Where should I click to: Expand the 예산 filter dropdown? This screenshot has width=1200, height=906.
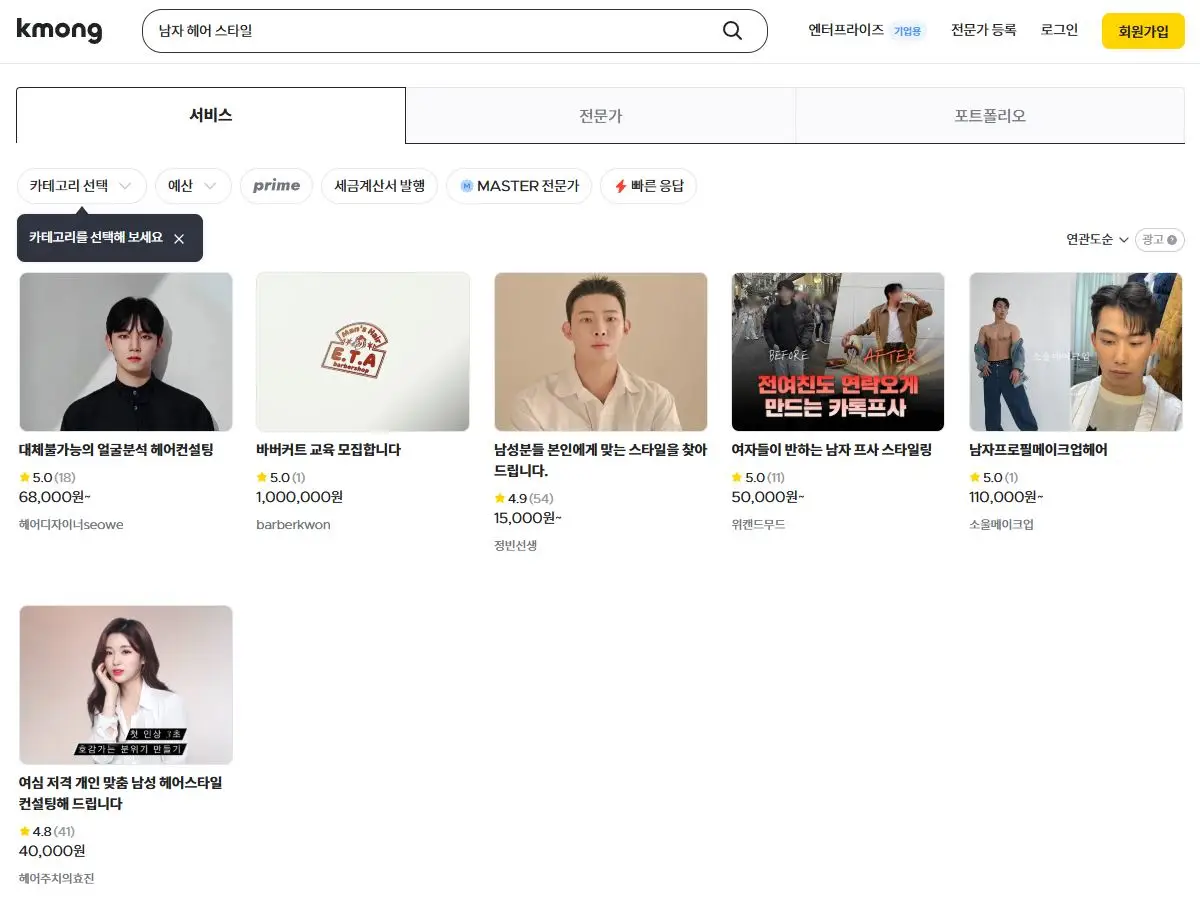click(192, 186)
